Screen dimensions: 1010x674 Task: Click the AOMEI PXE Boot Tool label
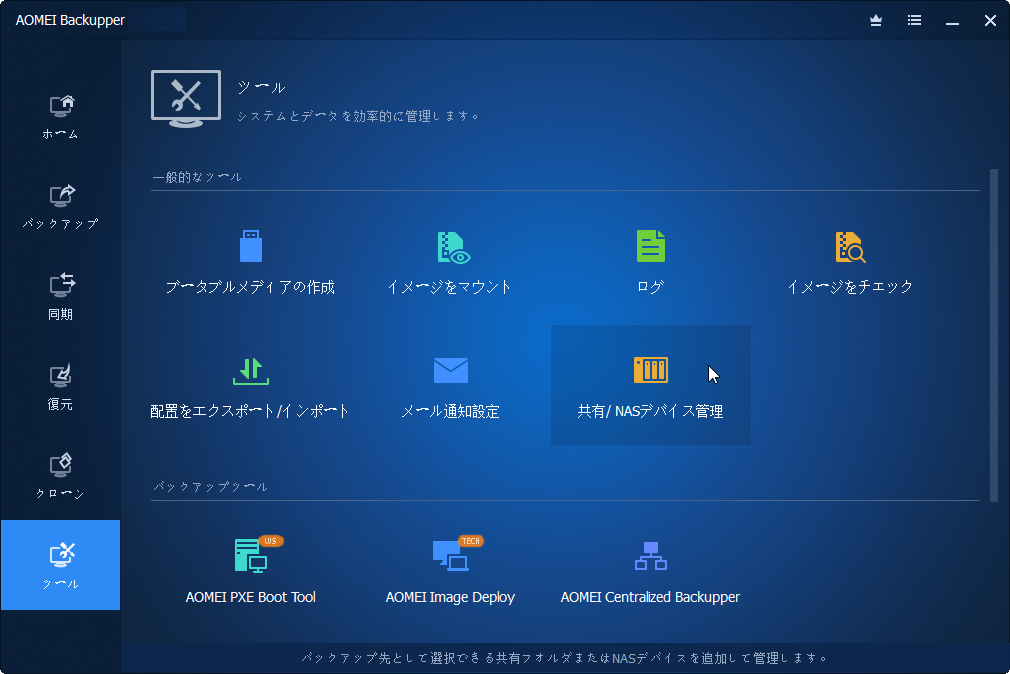point(251,597)
